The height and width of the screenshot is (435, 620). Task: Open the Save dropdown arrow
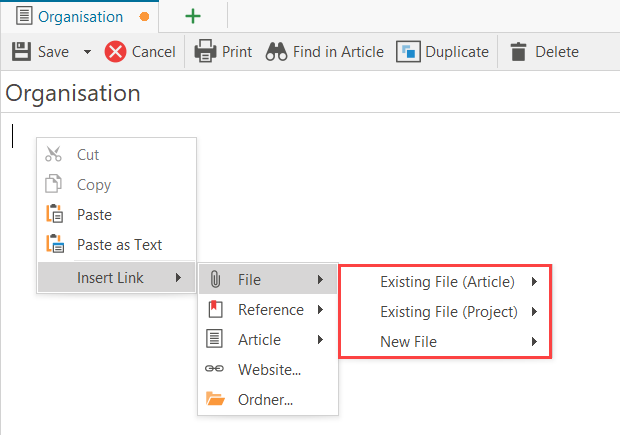point(87,52)
